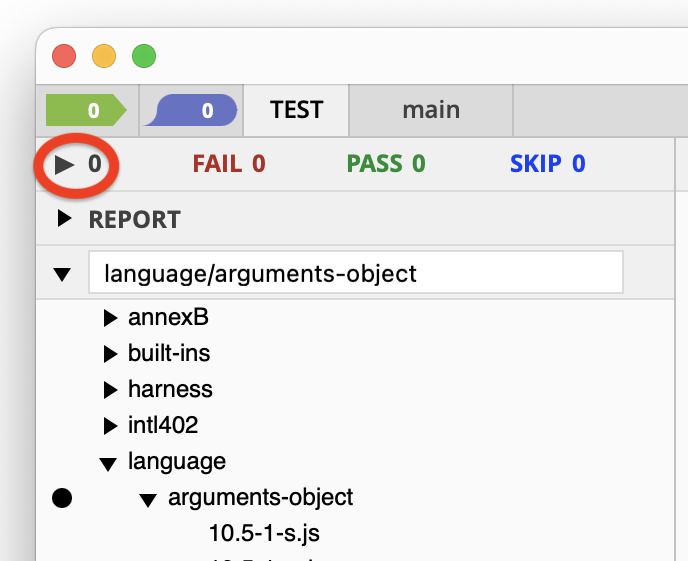This screenshot has width=688, height=561.
Task: Collapse the arguments-object folder
Action: pyautogui.click(x=148, y=498)
